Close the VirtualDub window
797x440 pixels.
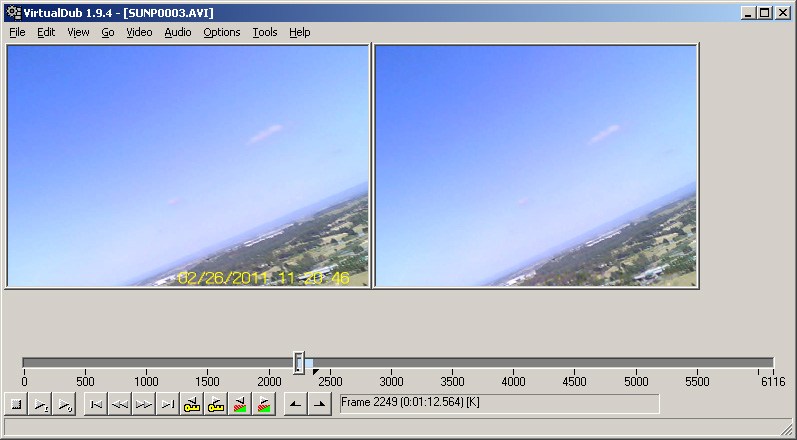[783, 13]
